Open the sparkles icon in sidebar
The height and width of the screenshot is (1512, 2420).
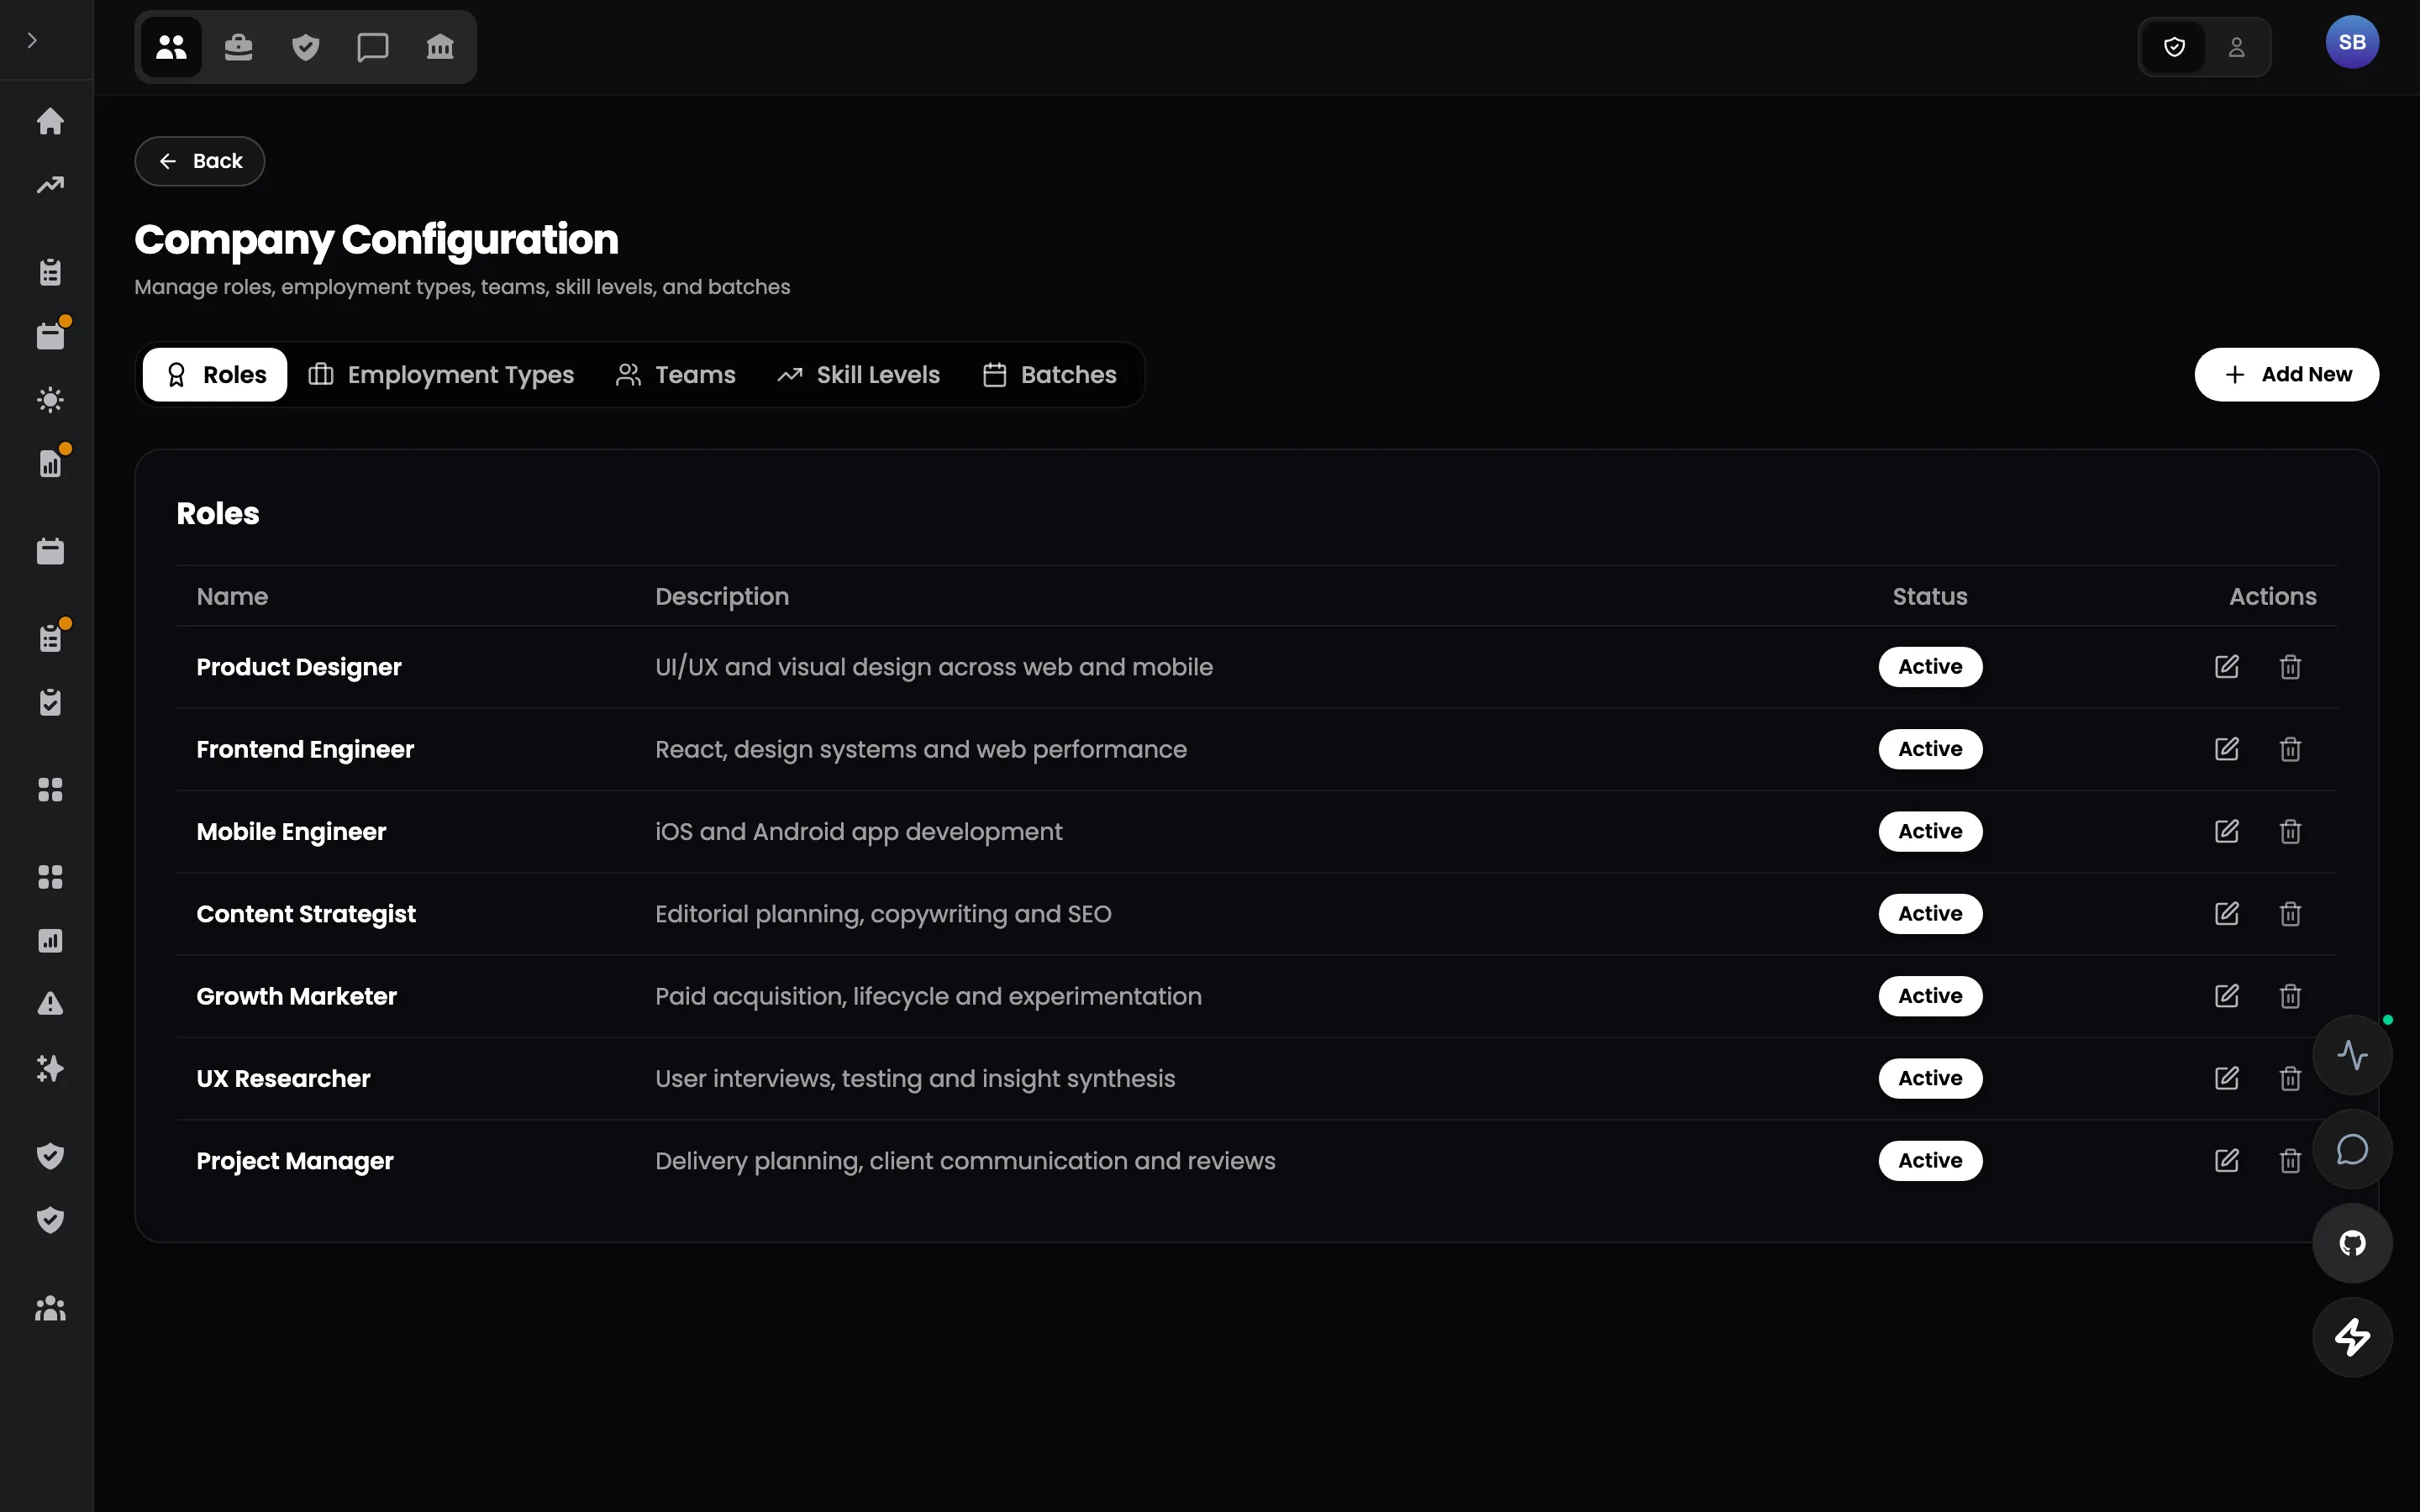[50, 1068]
